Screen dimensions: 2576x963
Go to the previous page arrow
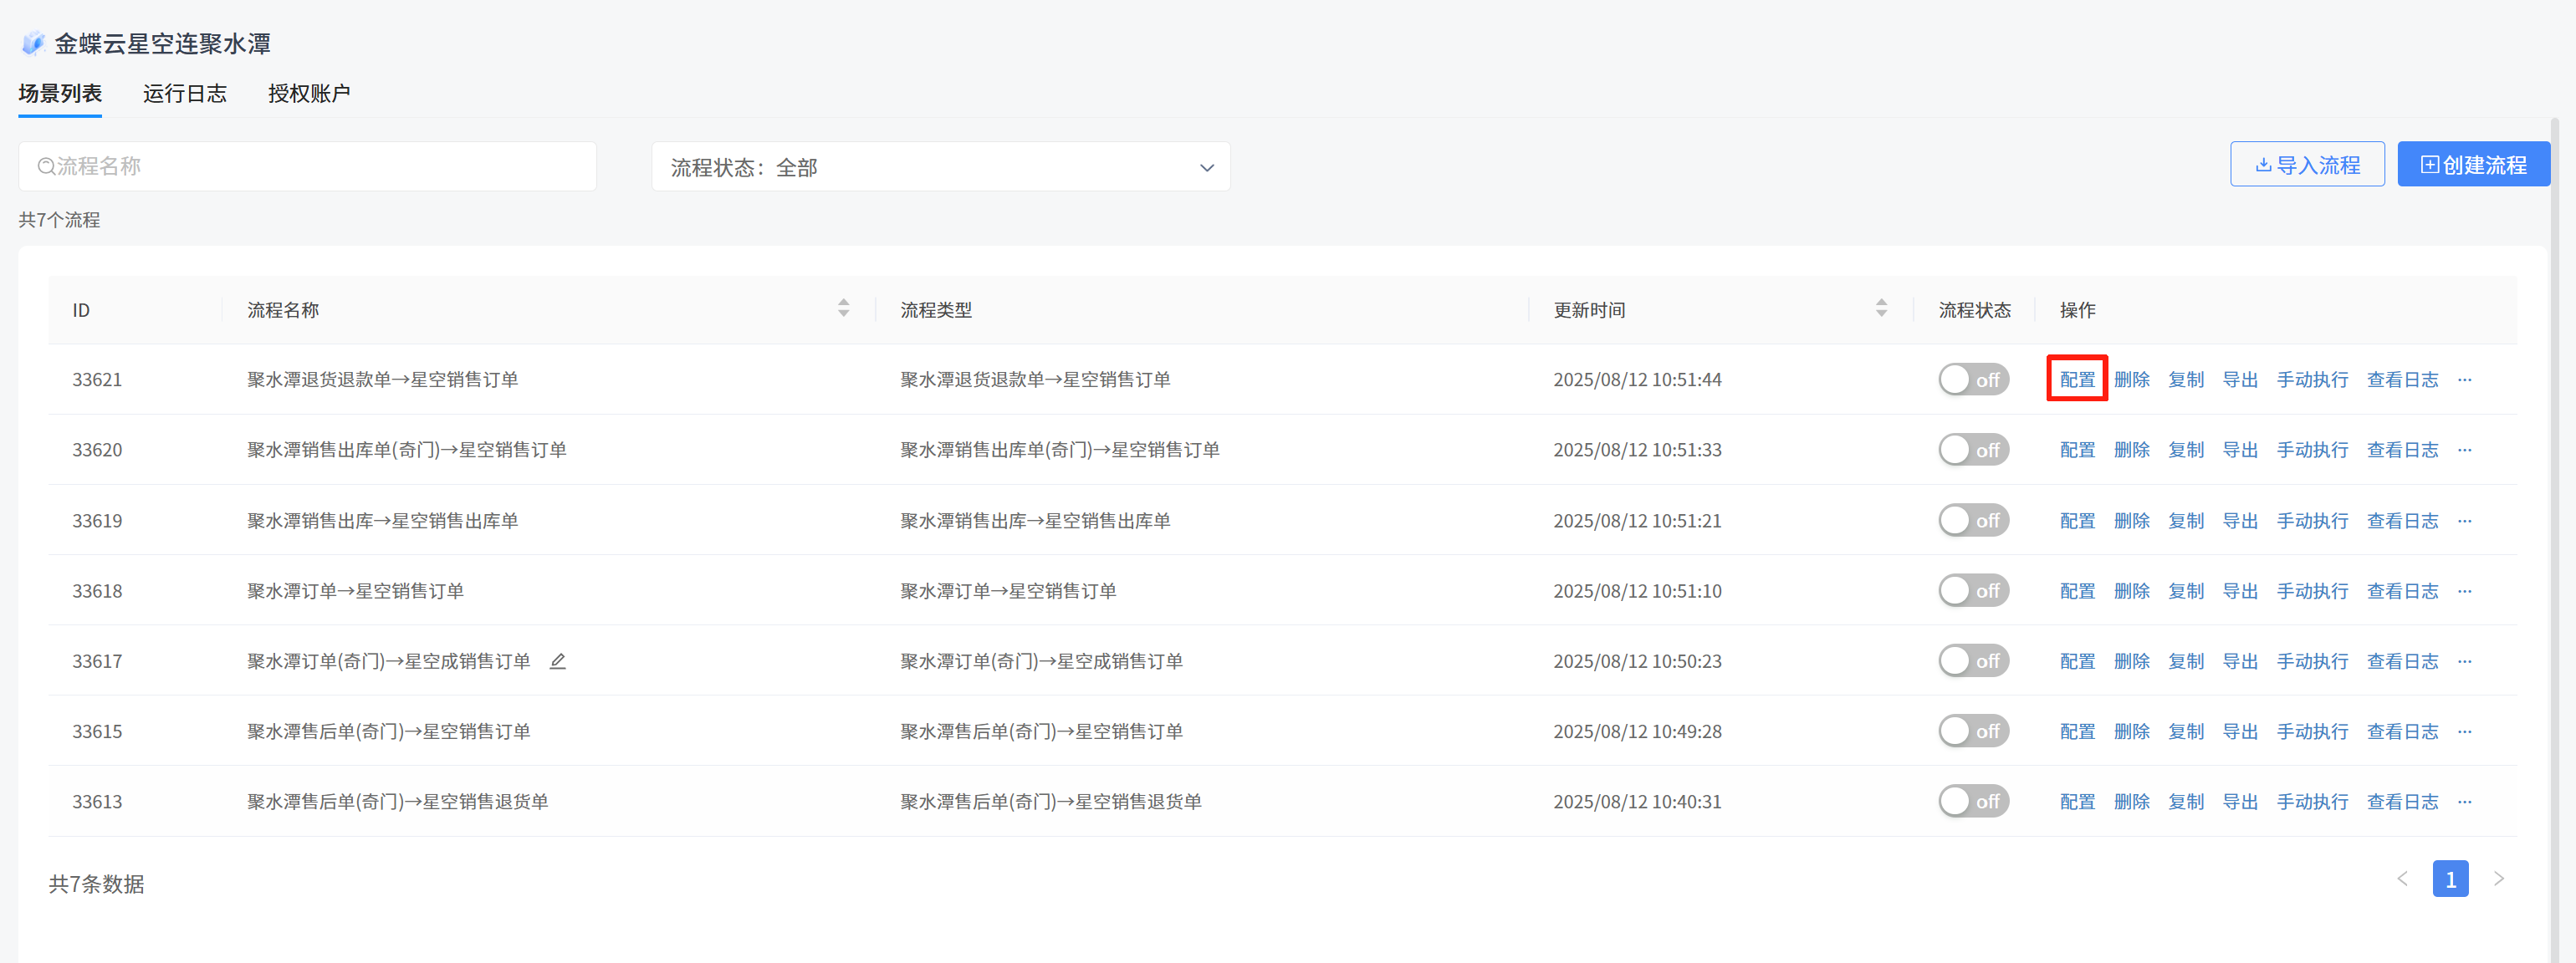pyautogui.click(x=2402, y=879)
